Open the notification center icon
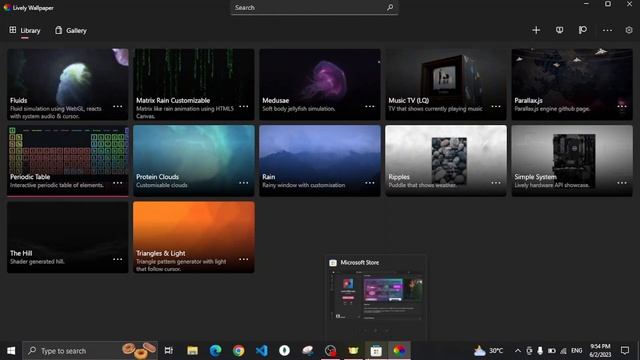 coord(624,351)
